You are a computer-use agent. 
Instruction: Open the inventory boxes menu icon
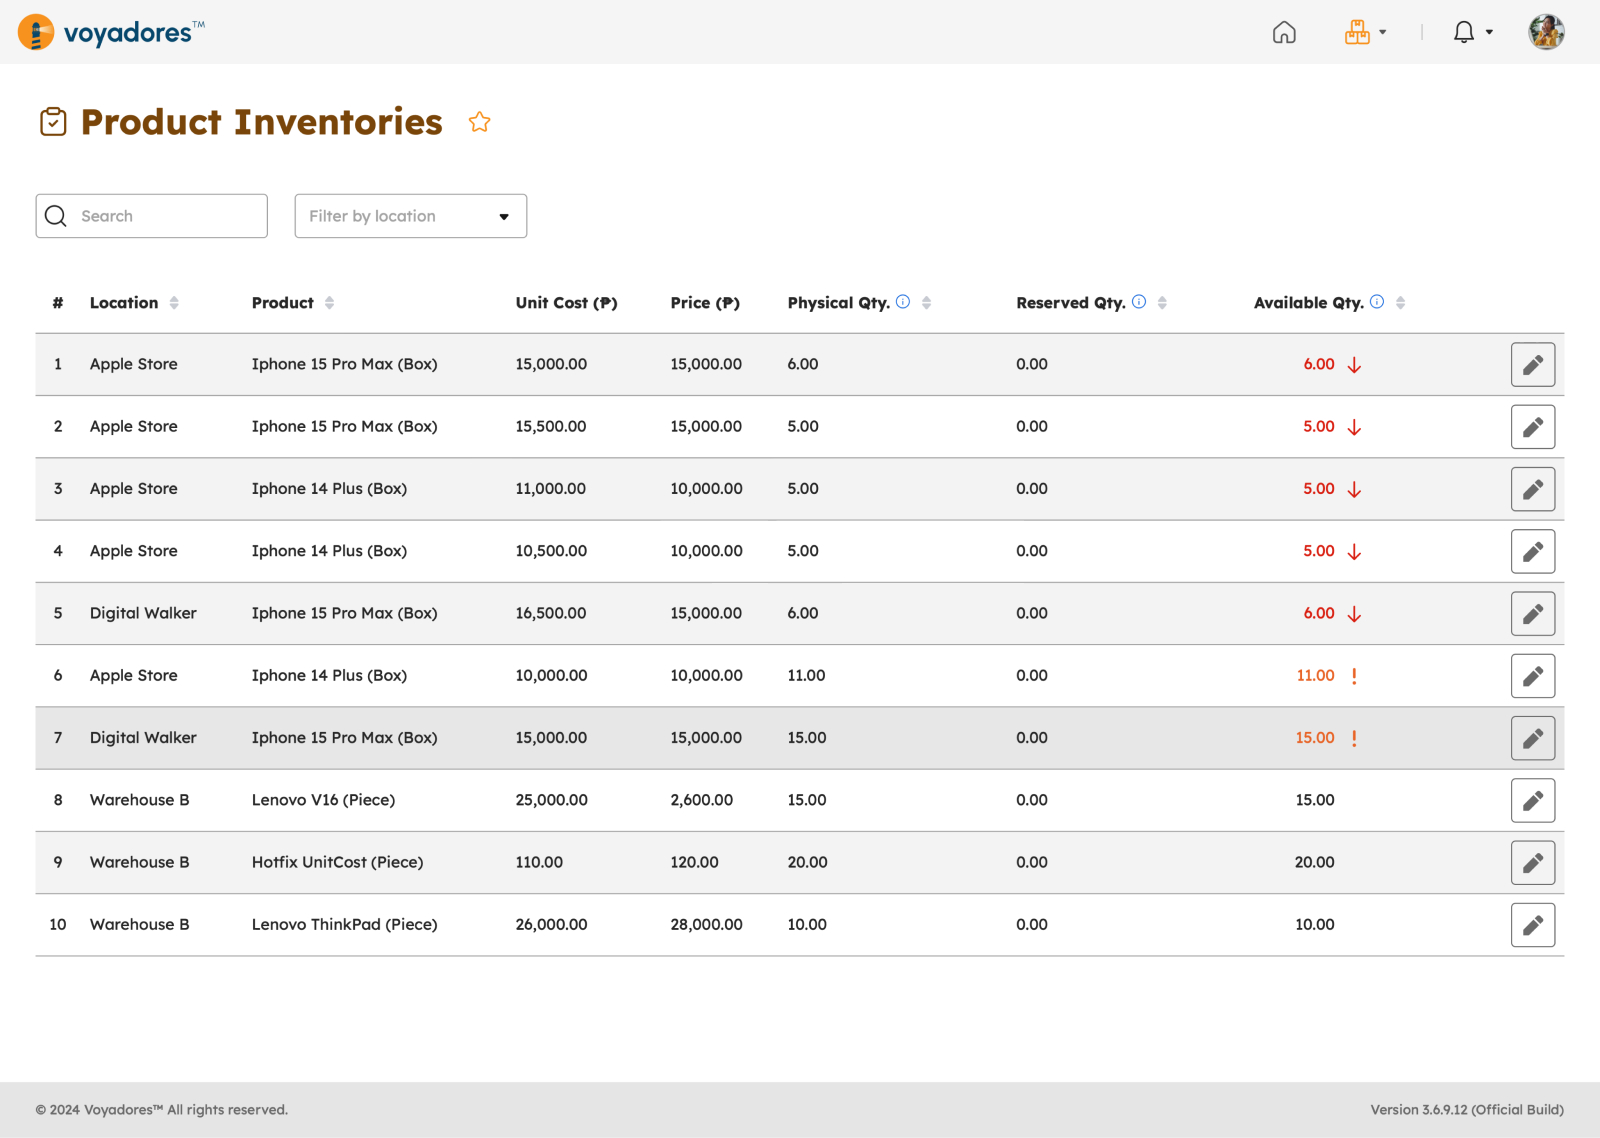click(x=1357, y=32)
